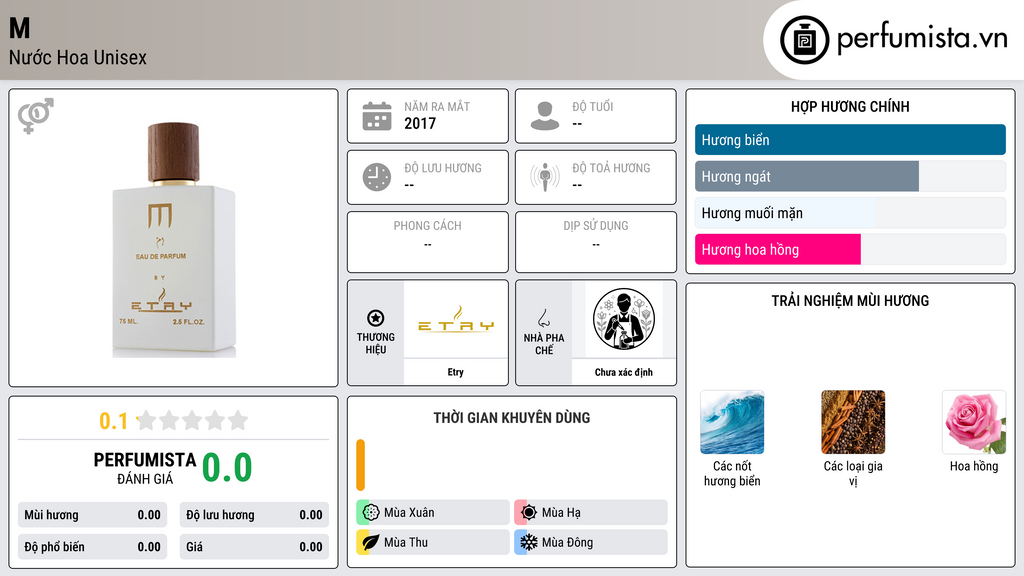Click the Hương ngát accord bar
This screenshot has height=576, width=1024.
click(x=850, y=176)
